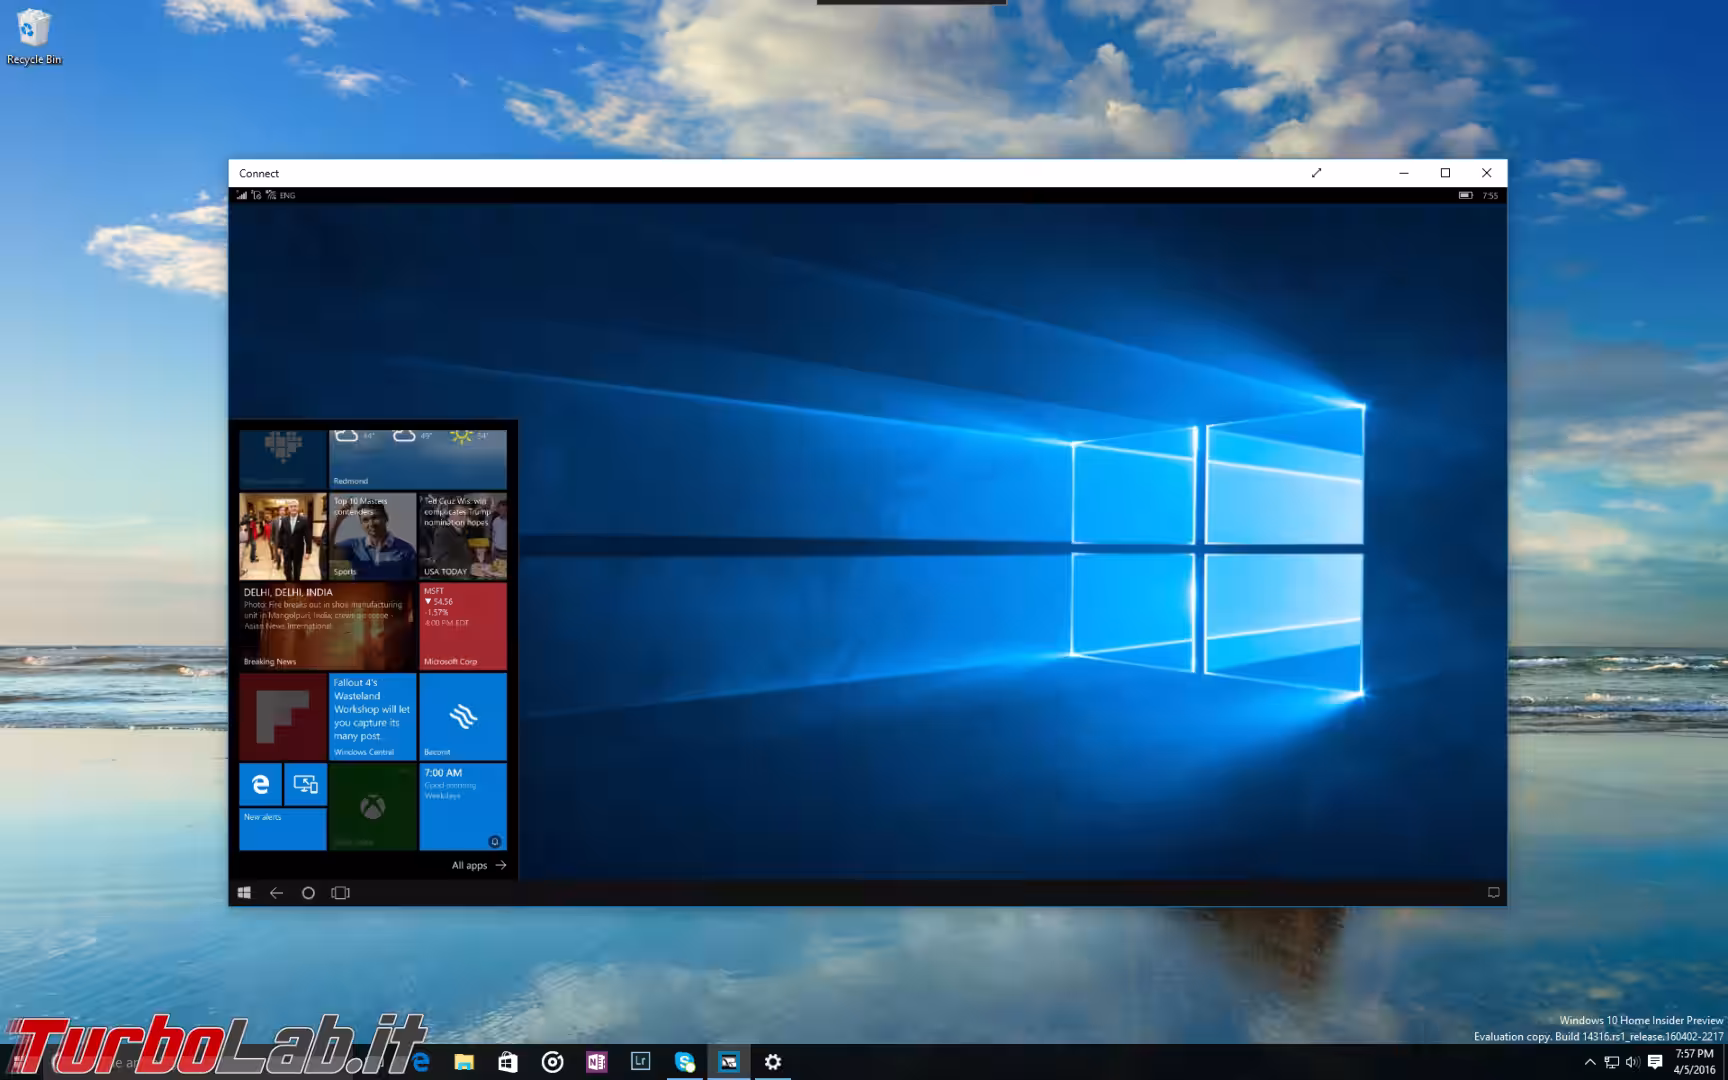This screenshot has height=1080, width=1728.
Task: Launch Adobe Lightroom from the taskbar
Action: (x=641, y=1062)
